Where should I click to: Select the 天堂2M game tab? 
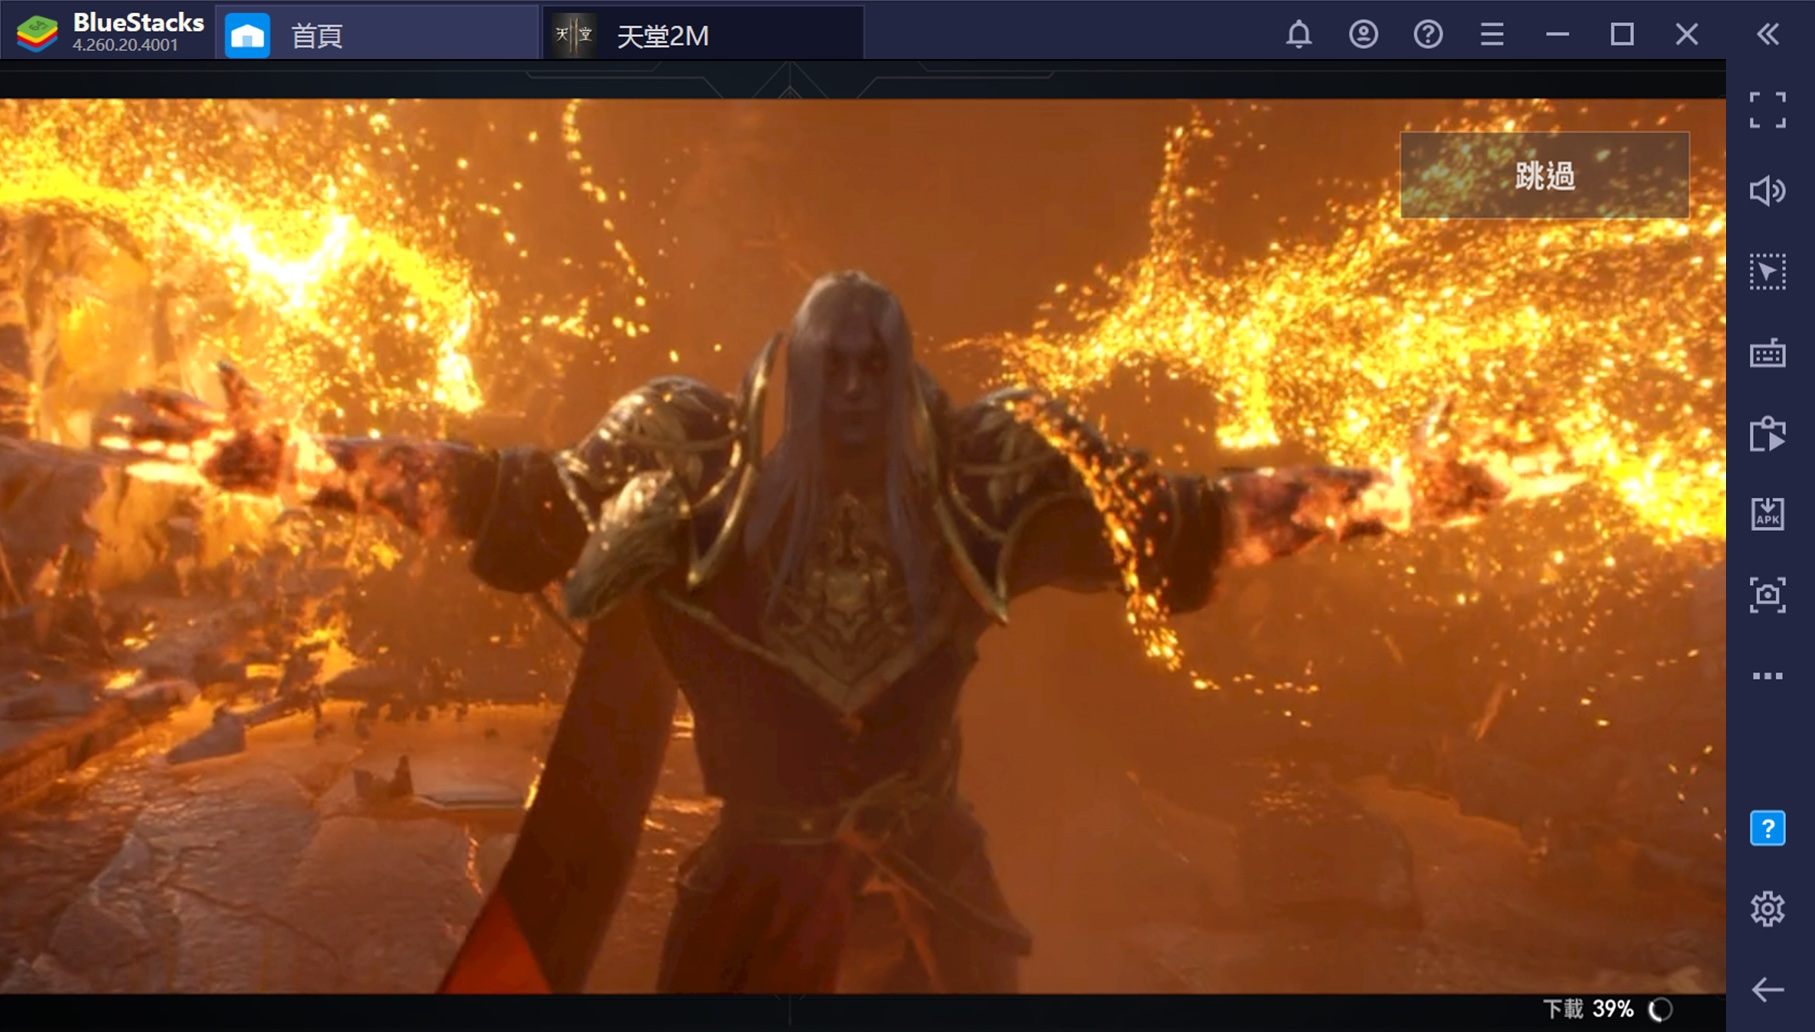[x=703, y=35]
